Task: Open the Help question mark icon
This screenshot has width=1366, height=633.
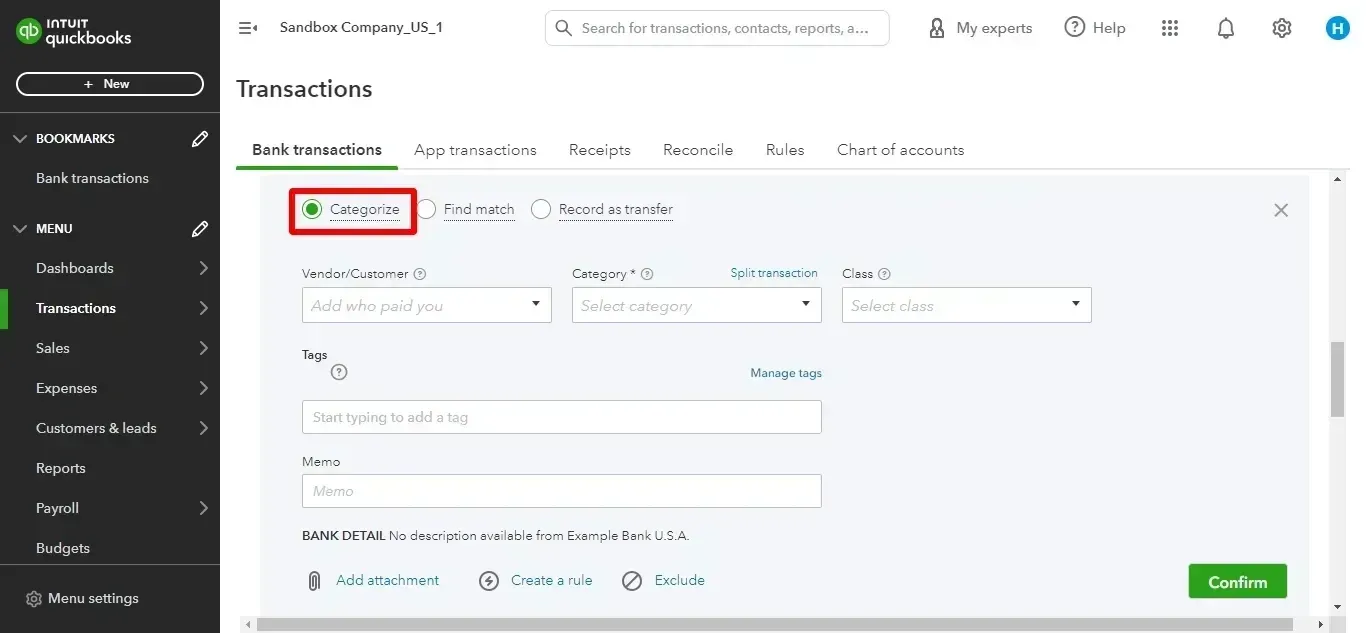Action: click(1075, 27)
